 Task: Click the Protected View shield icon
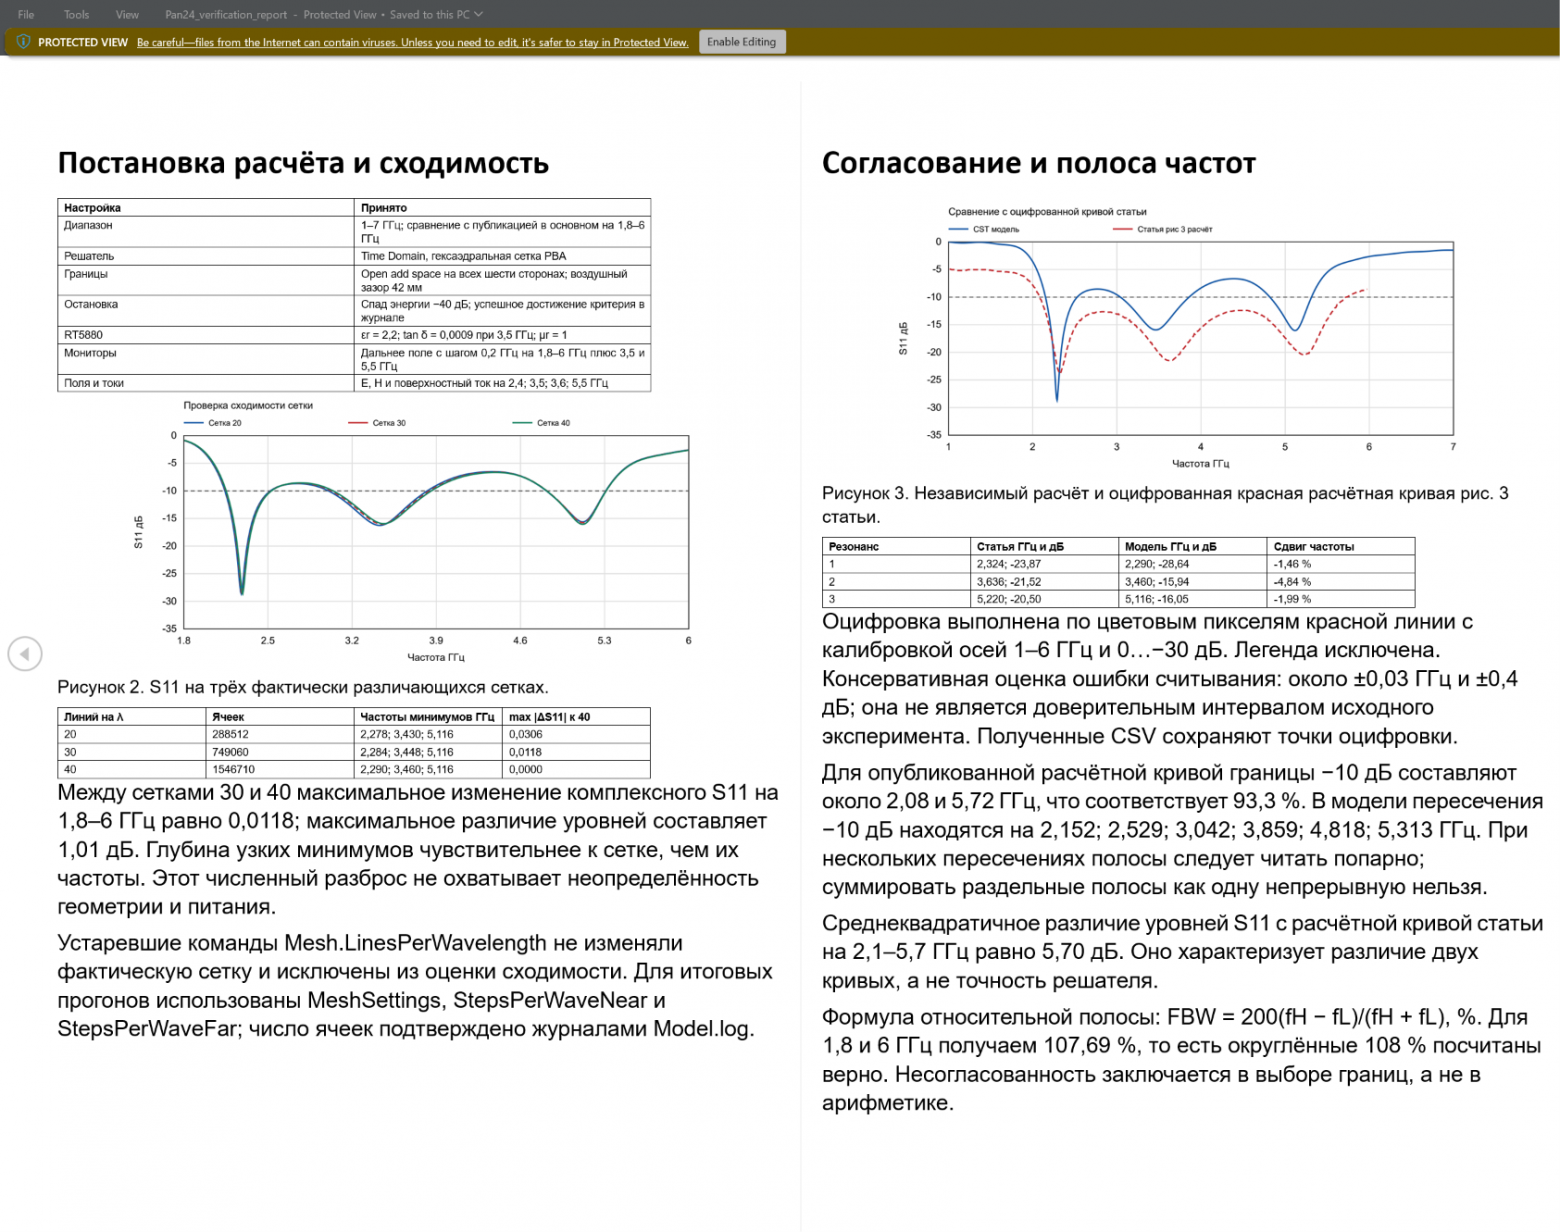click(23, 42)
